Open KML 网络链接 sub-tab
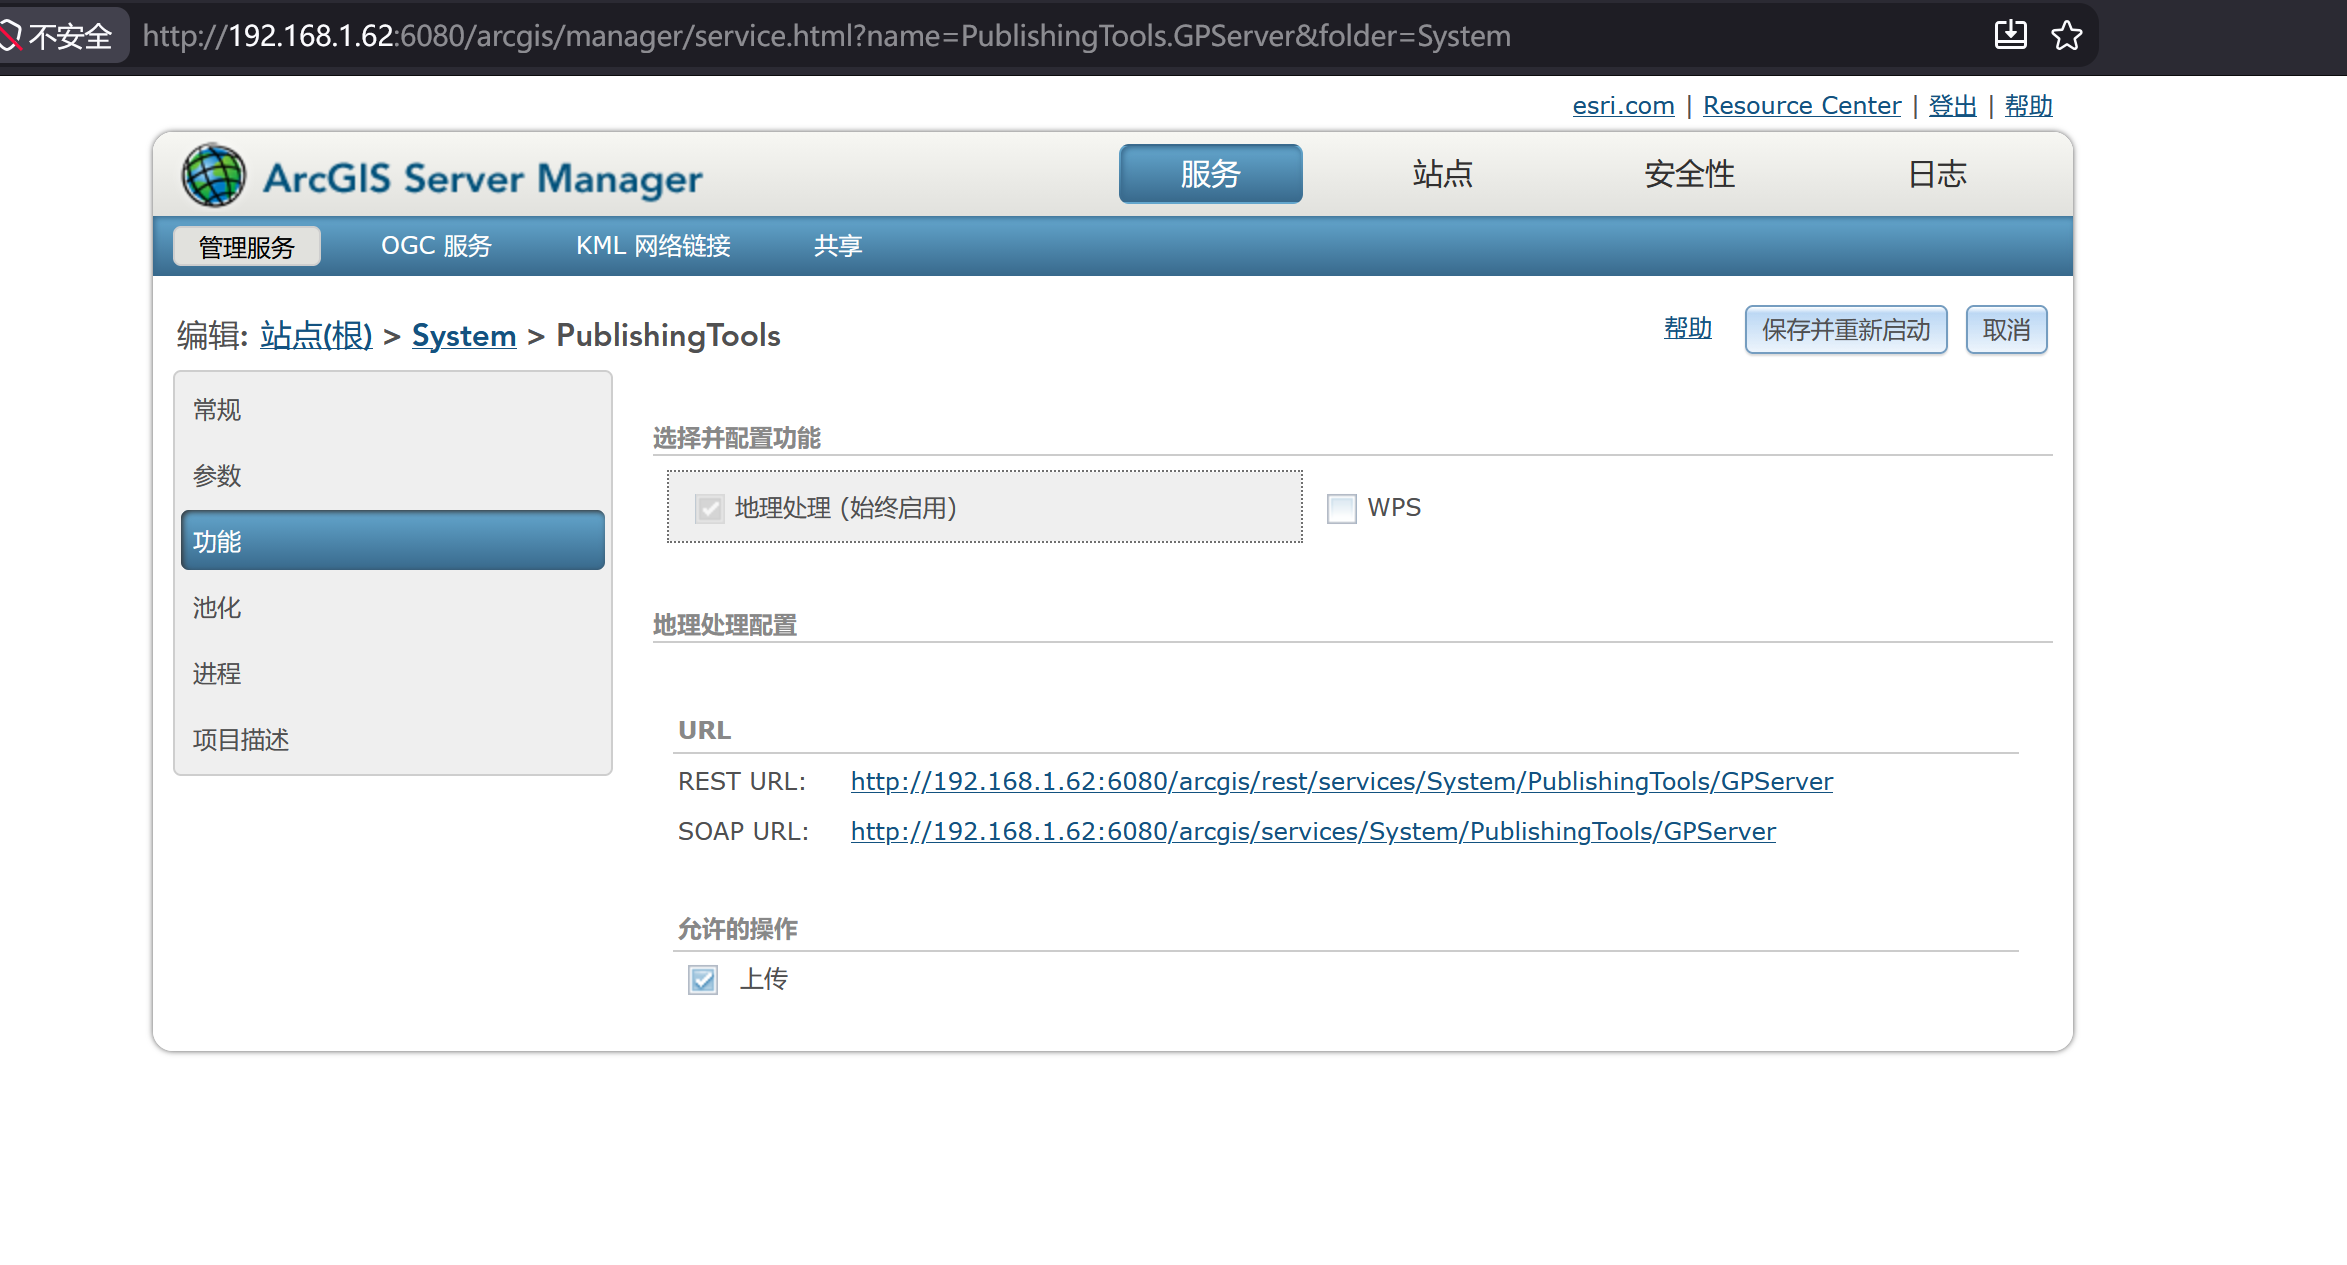Image resolution: width=2347 pixels, height=1265 pixels. pyautogui.click(x=653, y=246)
